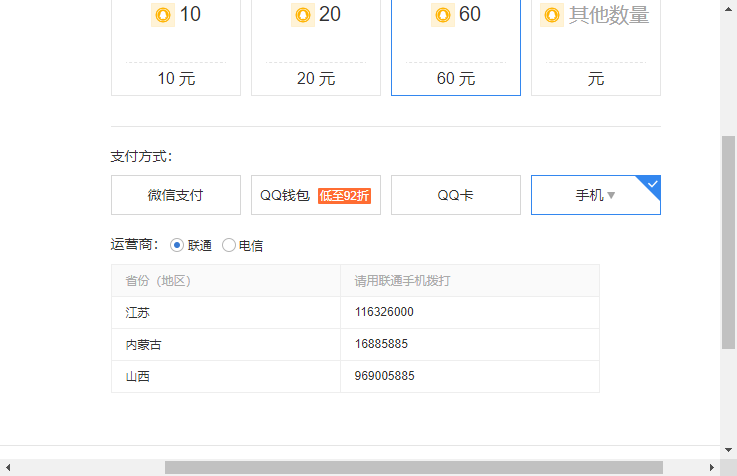Viewport: 737px width, 476px height.
Task: Choose the 其他数量 custom amount card
Action: [596, 47]
